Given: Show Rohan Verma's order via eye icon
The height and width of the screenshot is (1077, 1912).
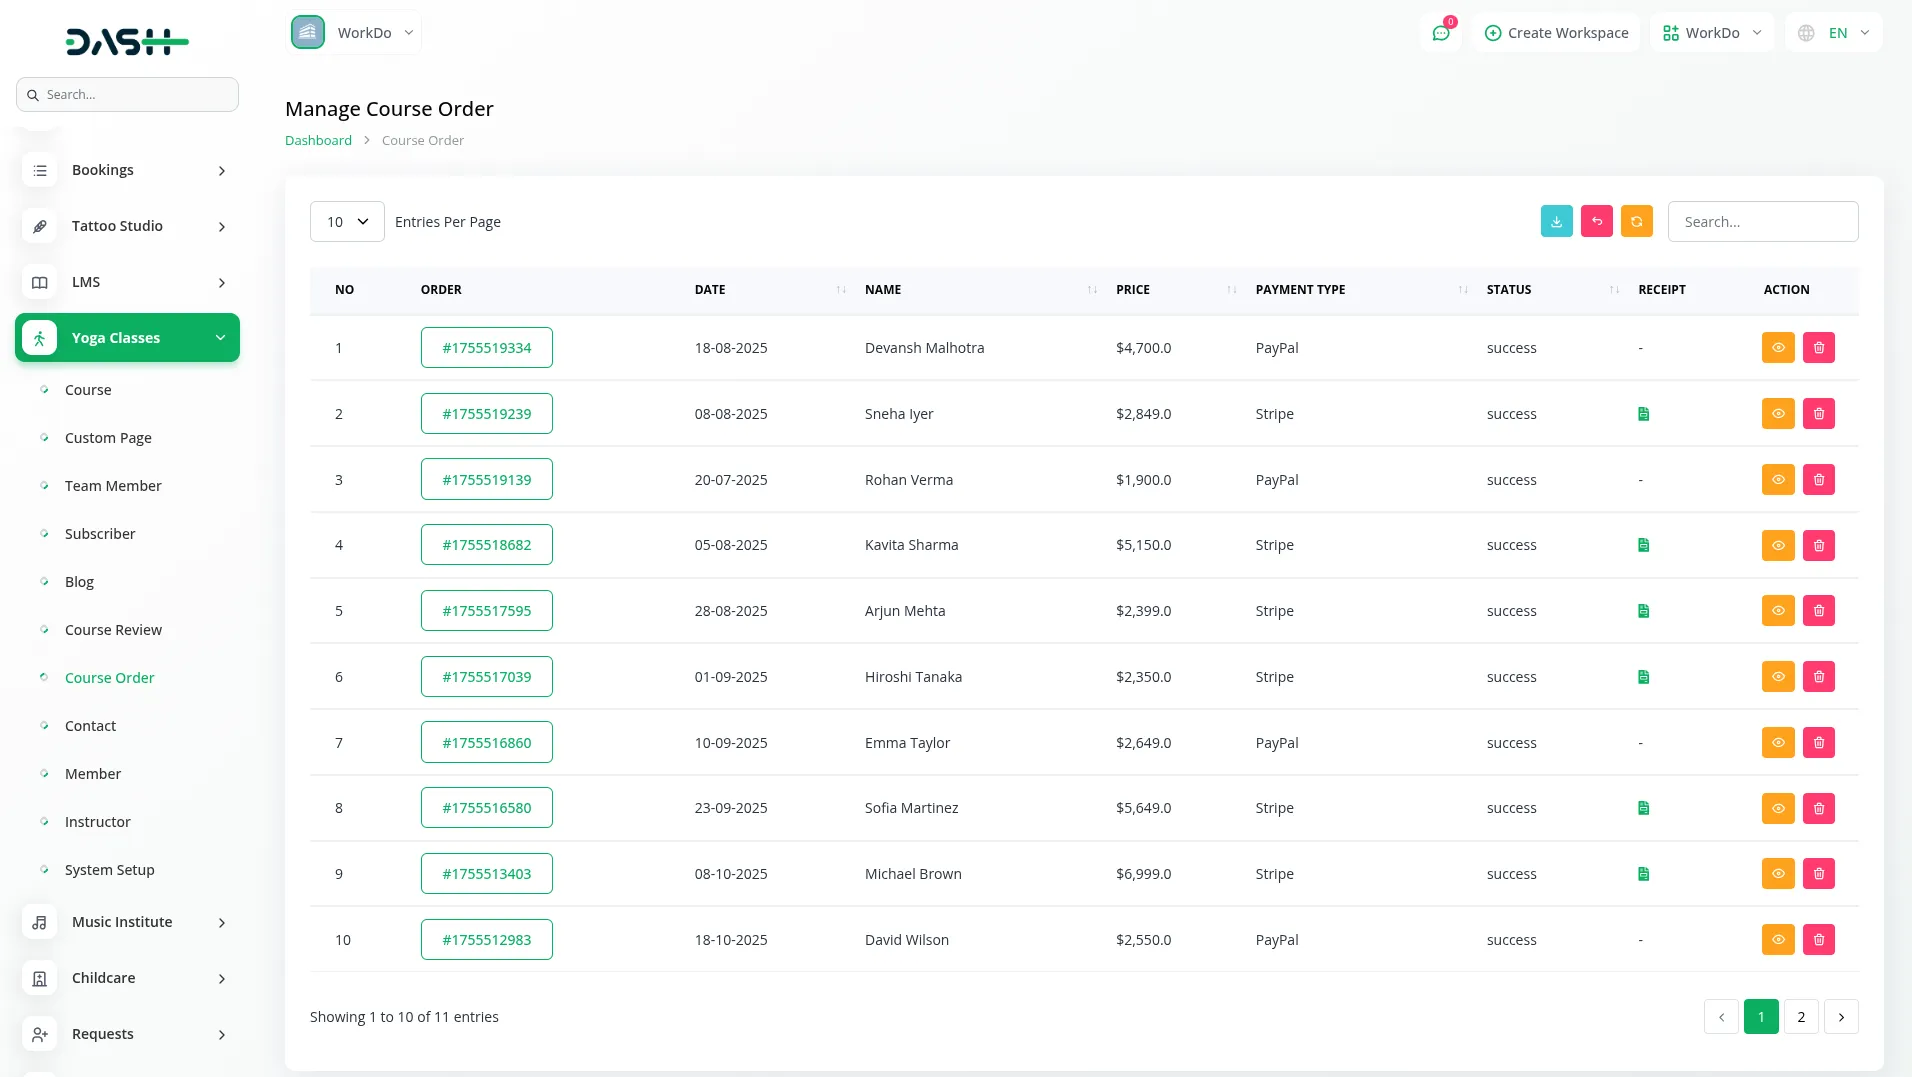Looking at the screenshot, I should tap(1777, 480).
